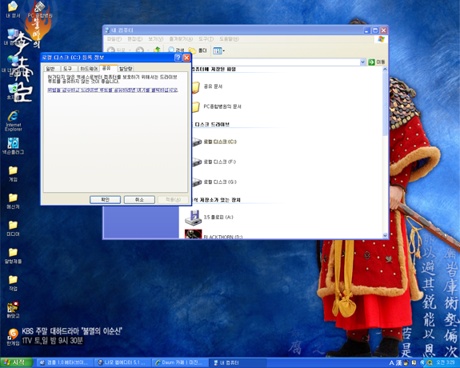Open Local Disk (C:) drive icon

tap(197, 142)
